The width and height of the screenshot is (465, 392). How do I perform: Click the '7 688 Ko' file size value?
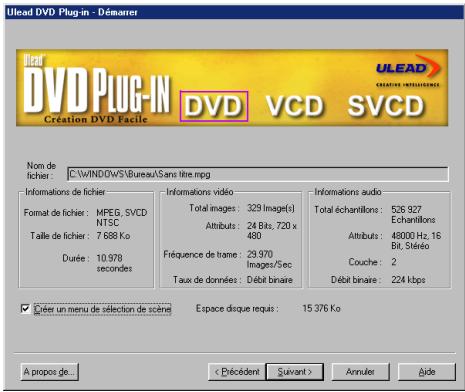[x=113, y=236]
